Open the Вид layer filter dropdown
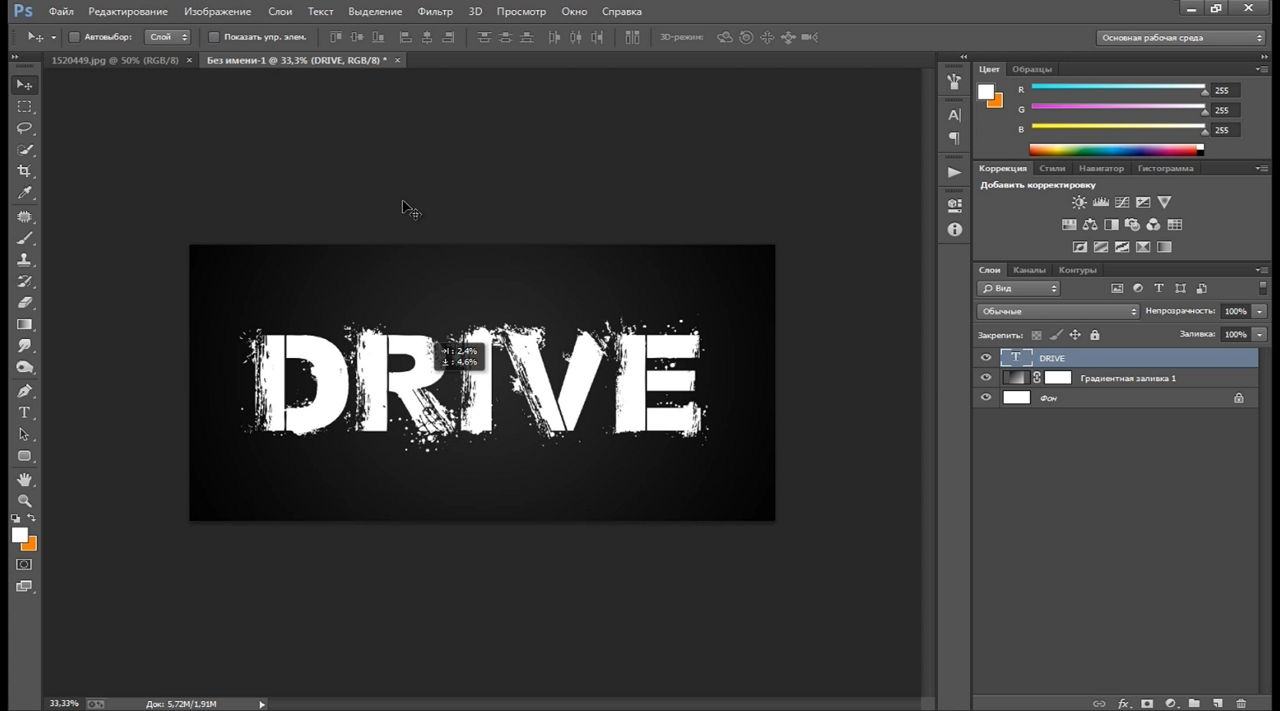This screenshot has width=1280, height=711. click(1018, 288)
